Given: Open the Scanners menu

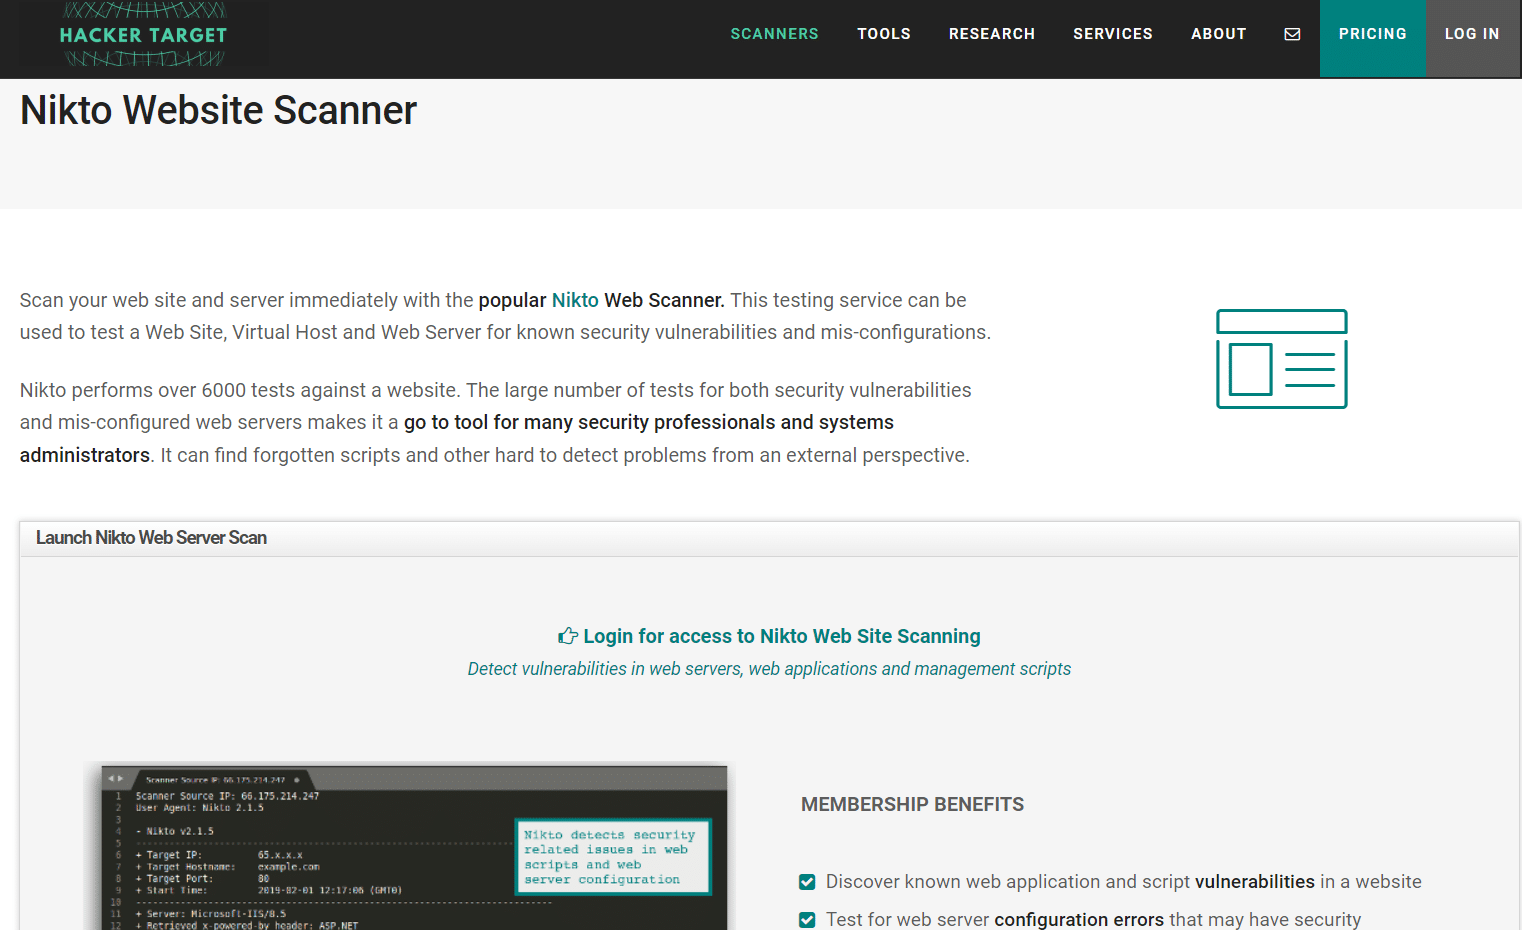Looking at the screenshot, I should 774,34.
